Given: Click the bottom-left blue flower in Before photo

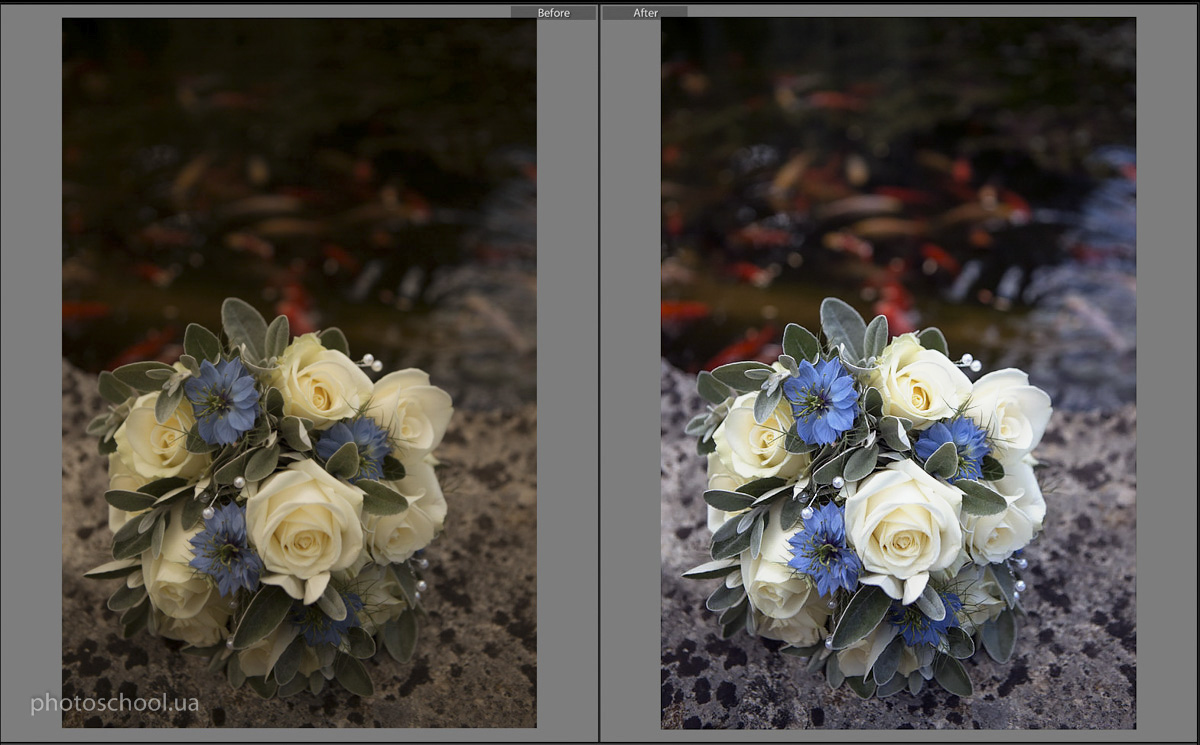Looking at the screenshot, I should coord(225,547).
